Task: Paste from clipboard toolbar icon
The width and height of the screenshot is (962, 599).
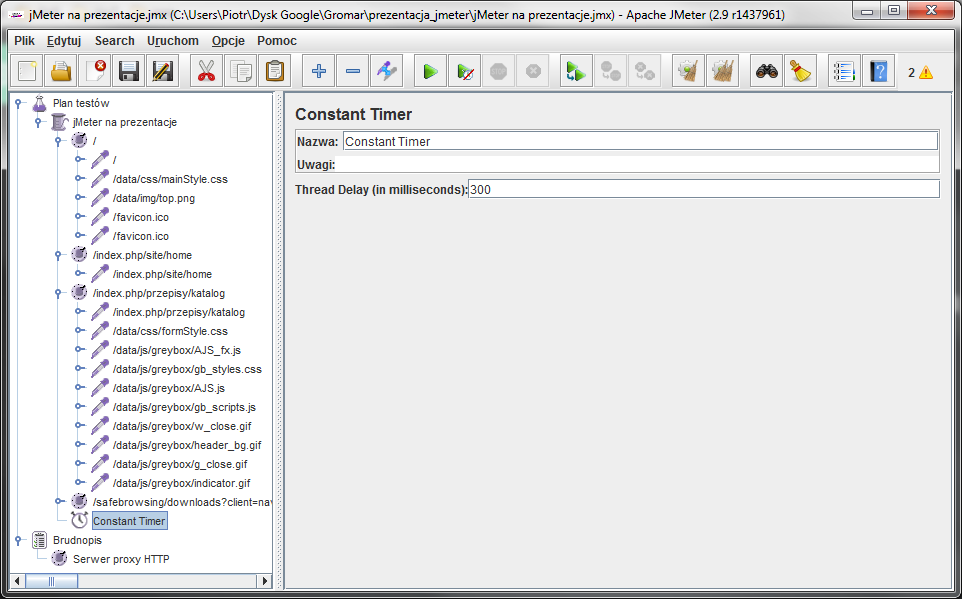Action: pos(274,71)
